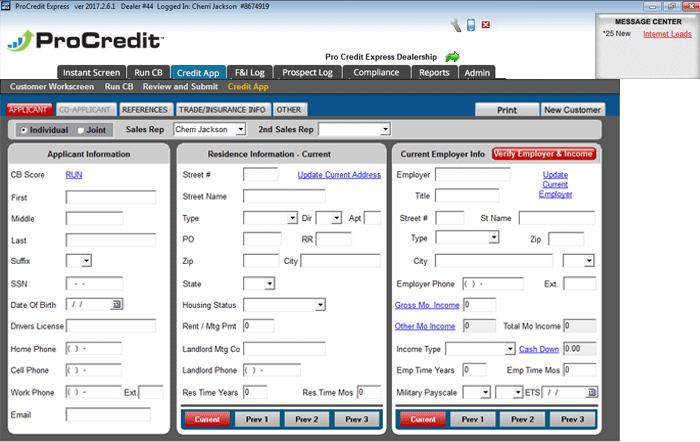Click the First name input field
Image resolution: width=700 pixels, height=442 pixels.
coord(111,197)
